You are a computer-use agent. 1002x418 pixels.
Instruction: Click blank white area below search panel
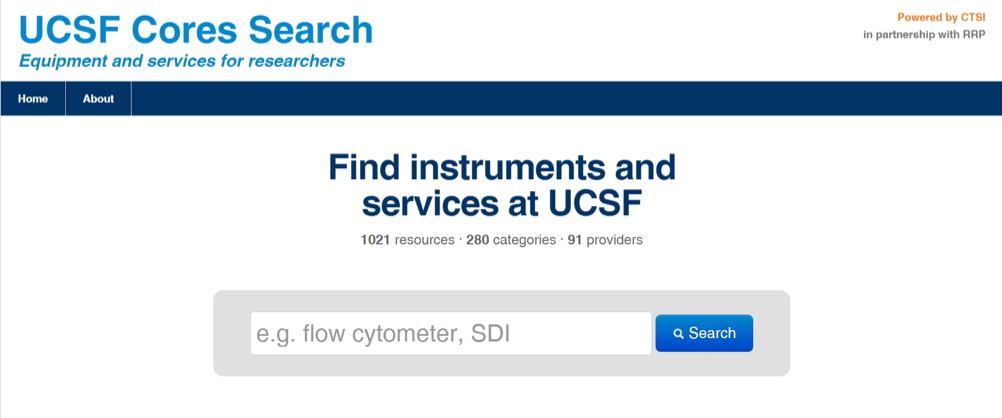[502, 398]
